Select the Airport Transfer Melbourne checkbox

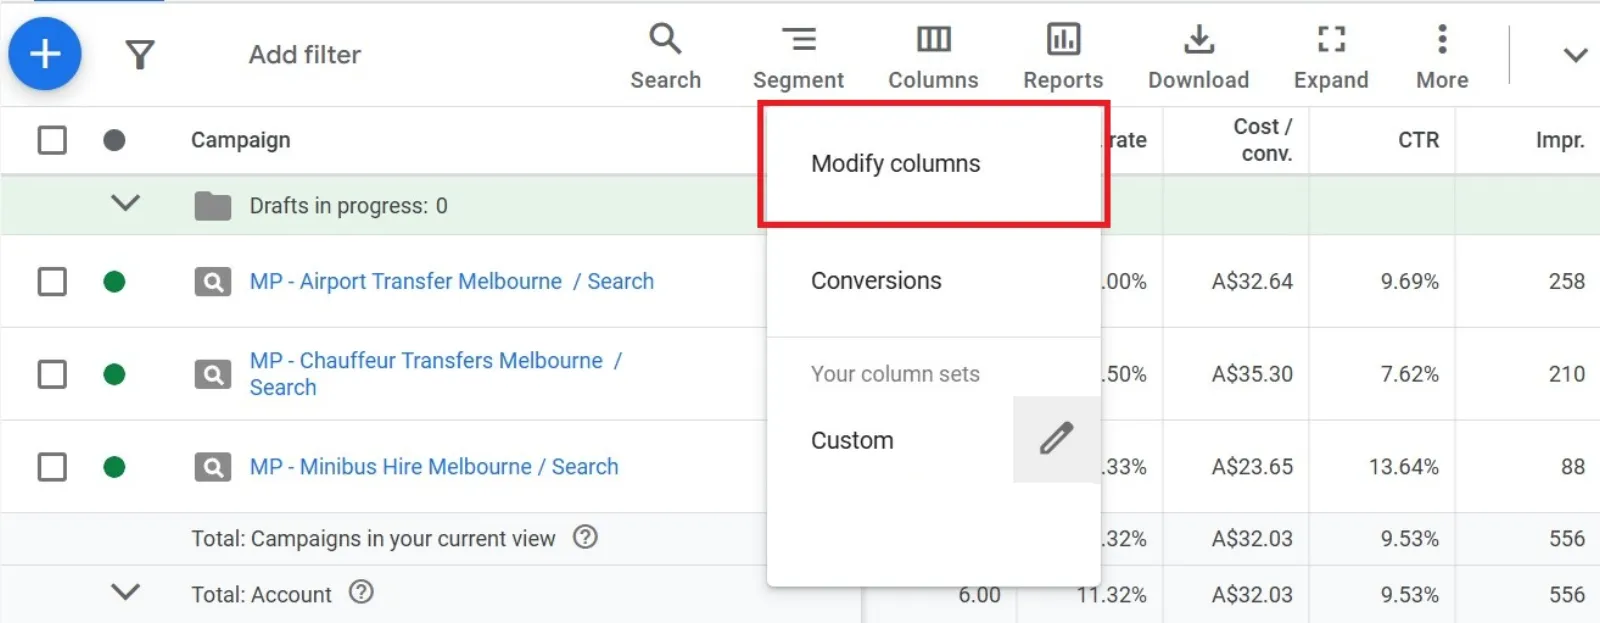(52, 282)
